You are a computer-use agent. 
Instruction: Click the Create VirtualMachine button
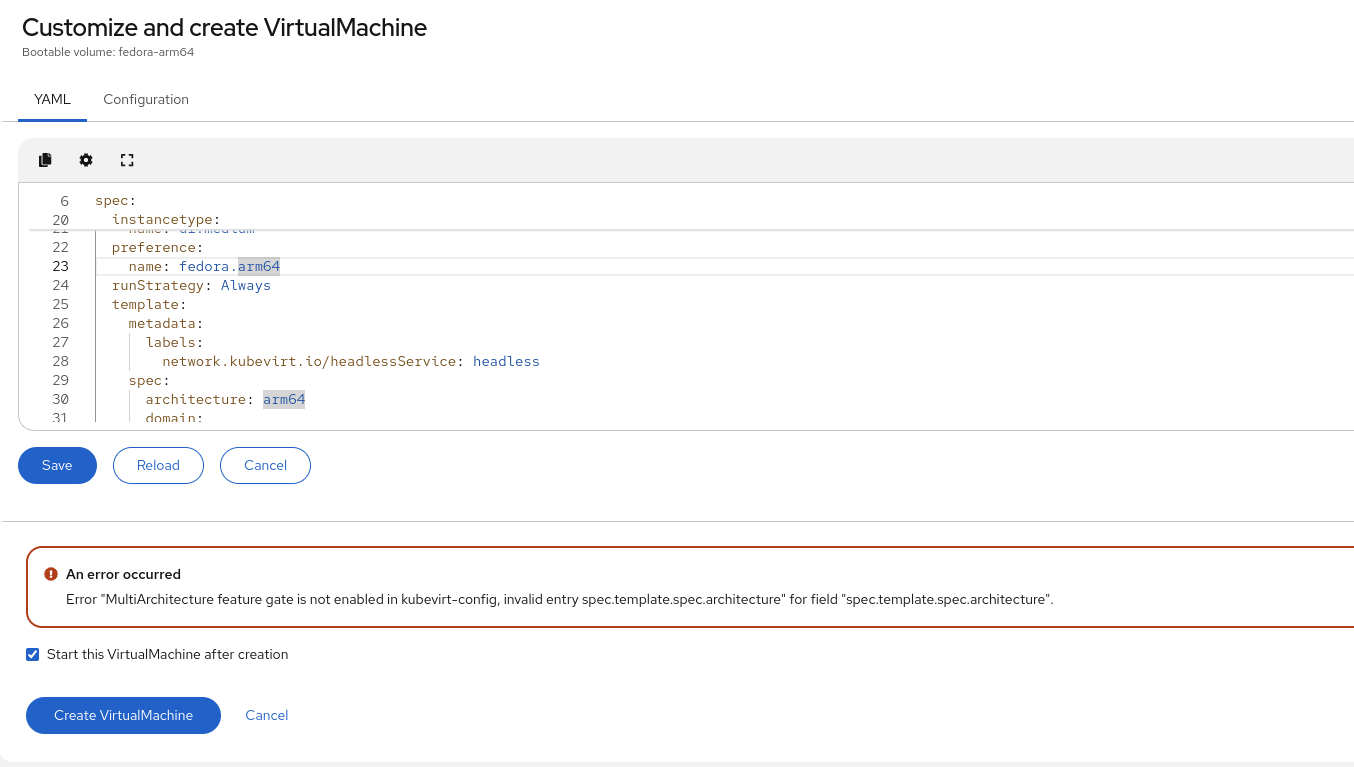pyautogui.click(x=123, y=715)
